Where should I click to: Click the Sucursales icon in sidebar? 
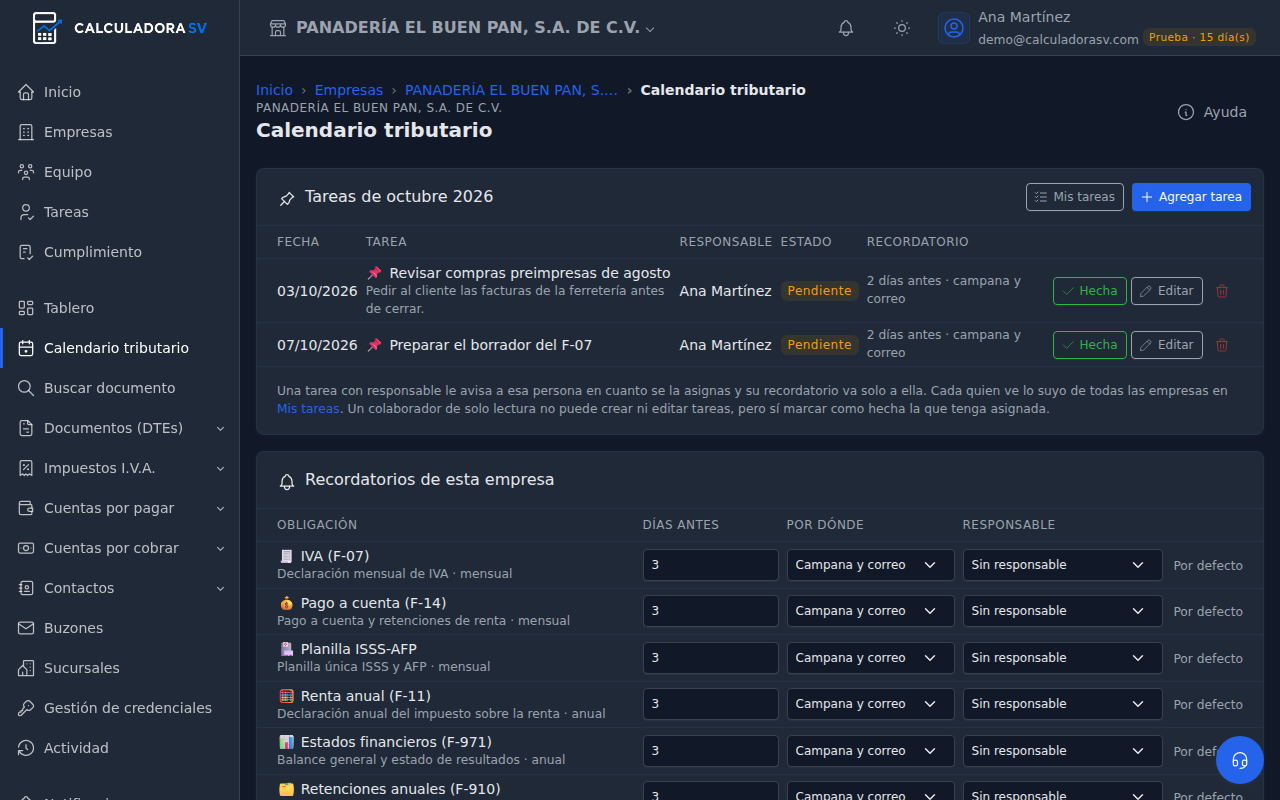tap(26, 668)
